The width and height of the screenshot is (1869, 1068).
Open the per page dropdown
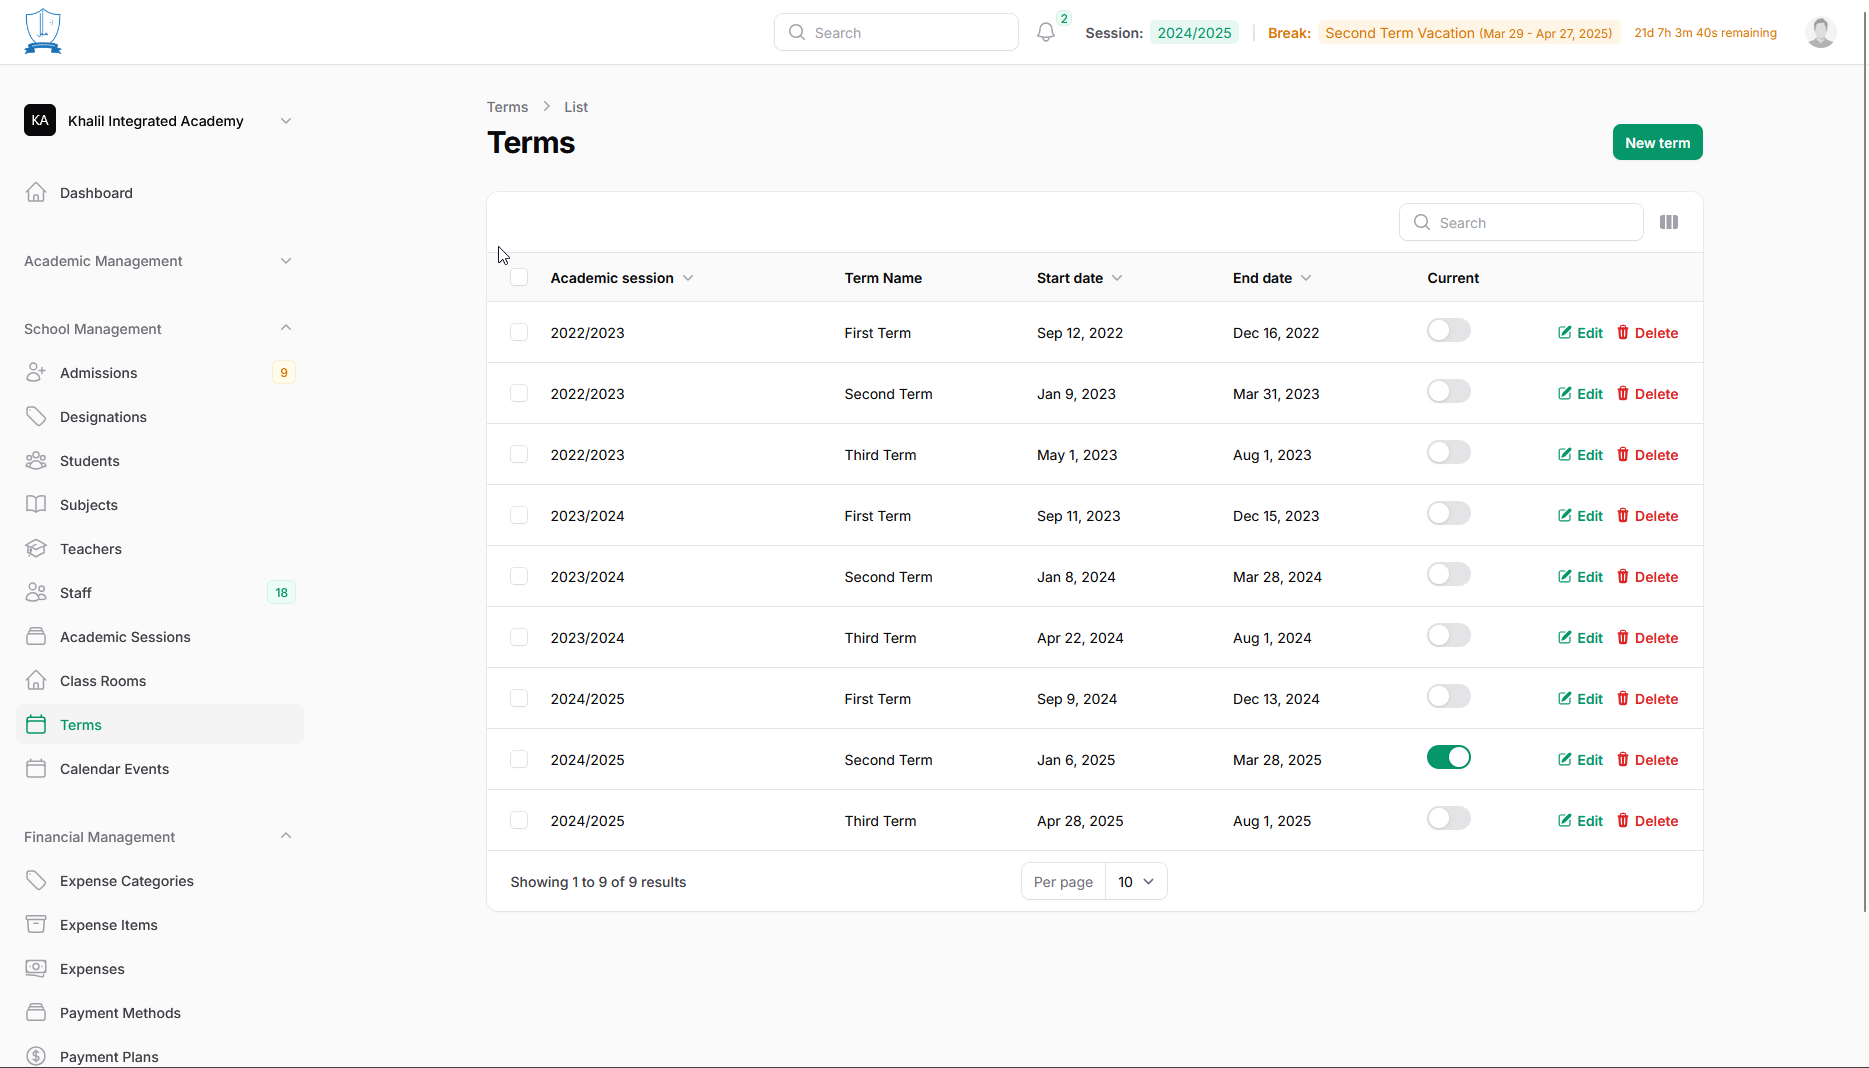(x=1135, y=882)
